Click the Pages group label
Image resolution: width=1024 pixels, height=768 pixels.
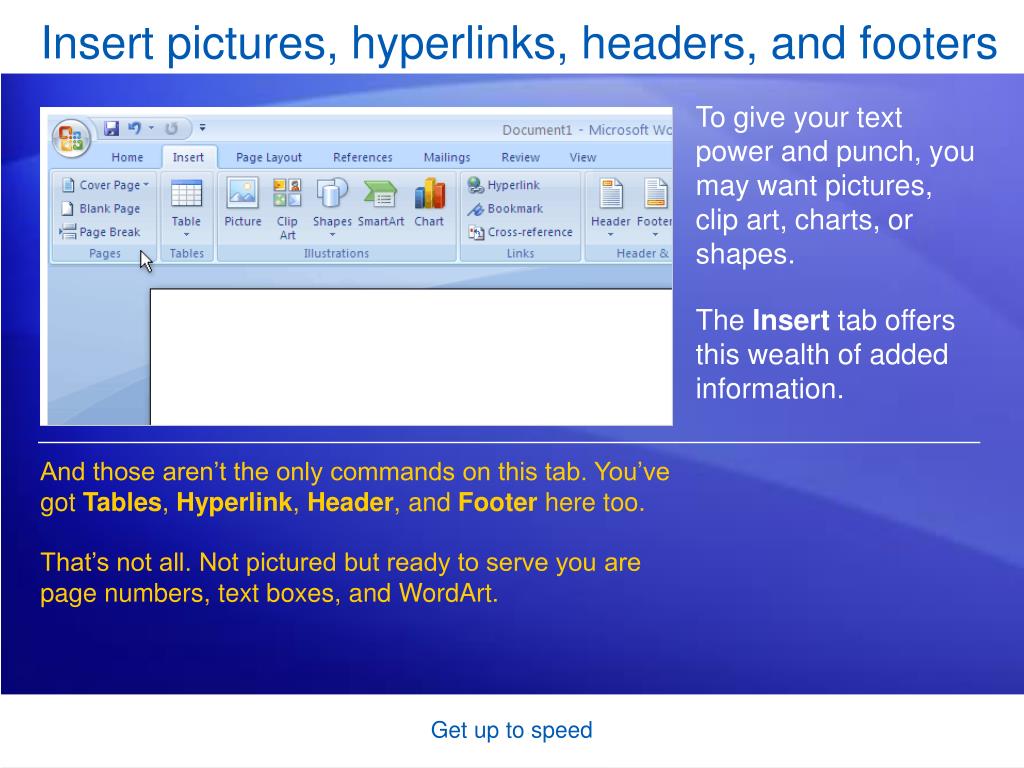(104, 253)
